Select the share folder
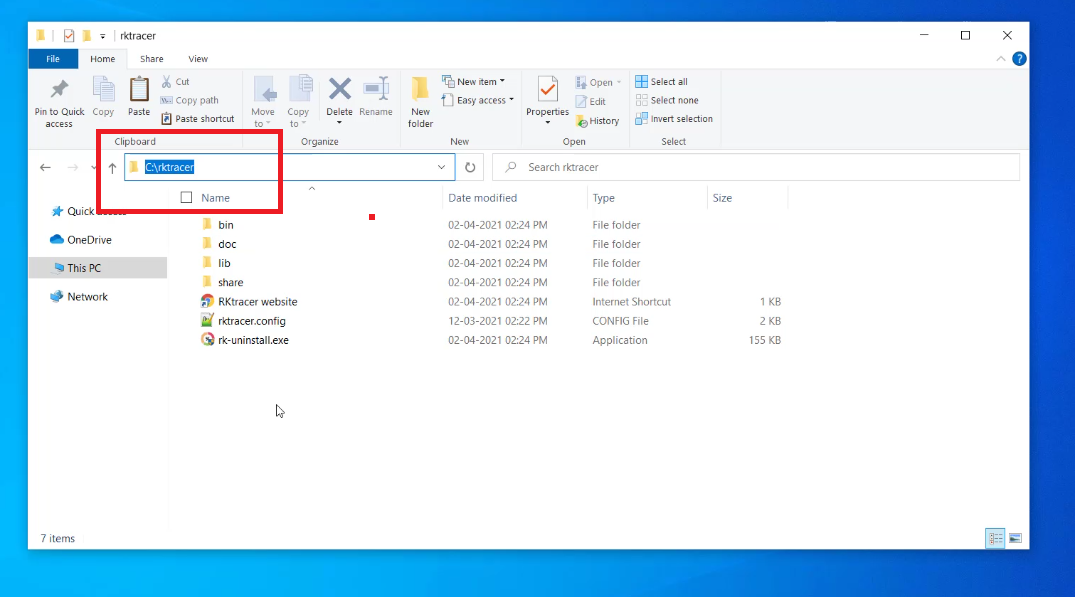The height and width of the screenshot is (597, 1075). pos(223,282)
